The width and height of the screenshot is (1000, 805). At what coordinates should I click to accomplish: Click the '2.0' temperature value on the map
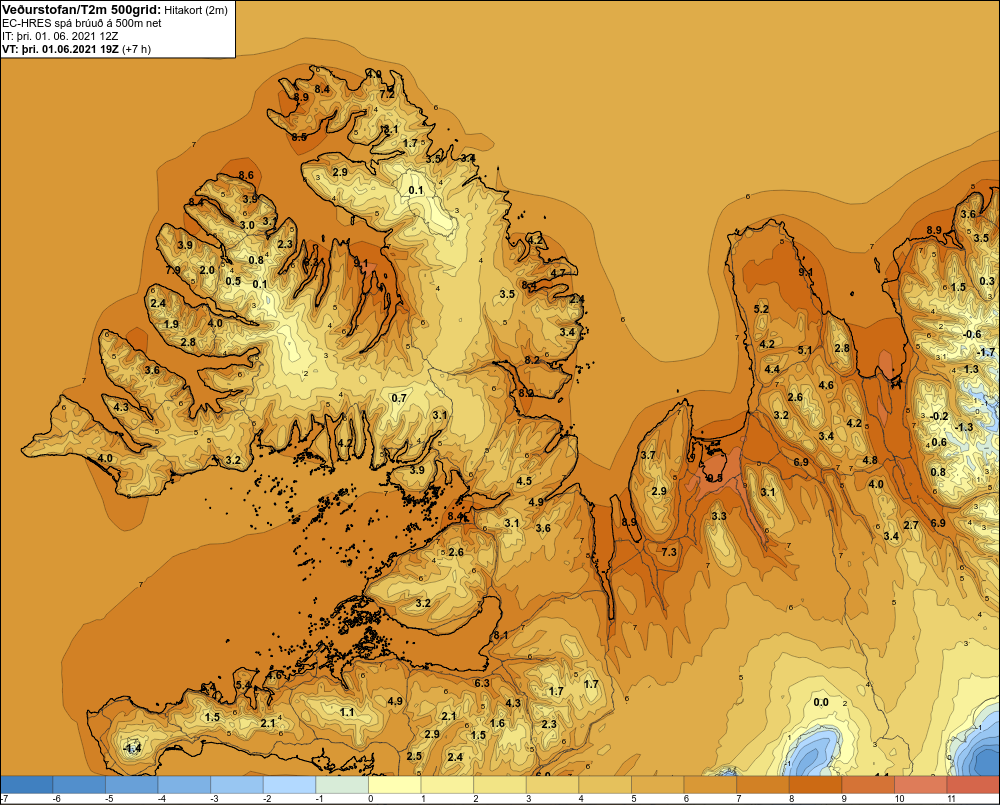point(207,270)
